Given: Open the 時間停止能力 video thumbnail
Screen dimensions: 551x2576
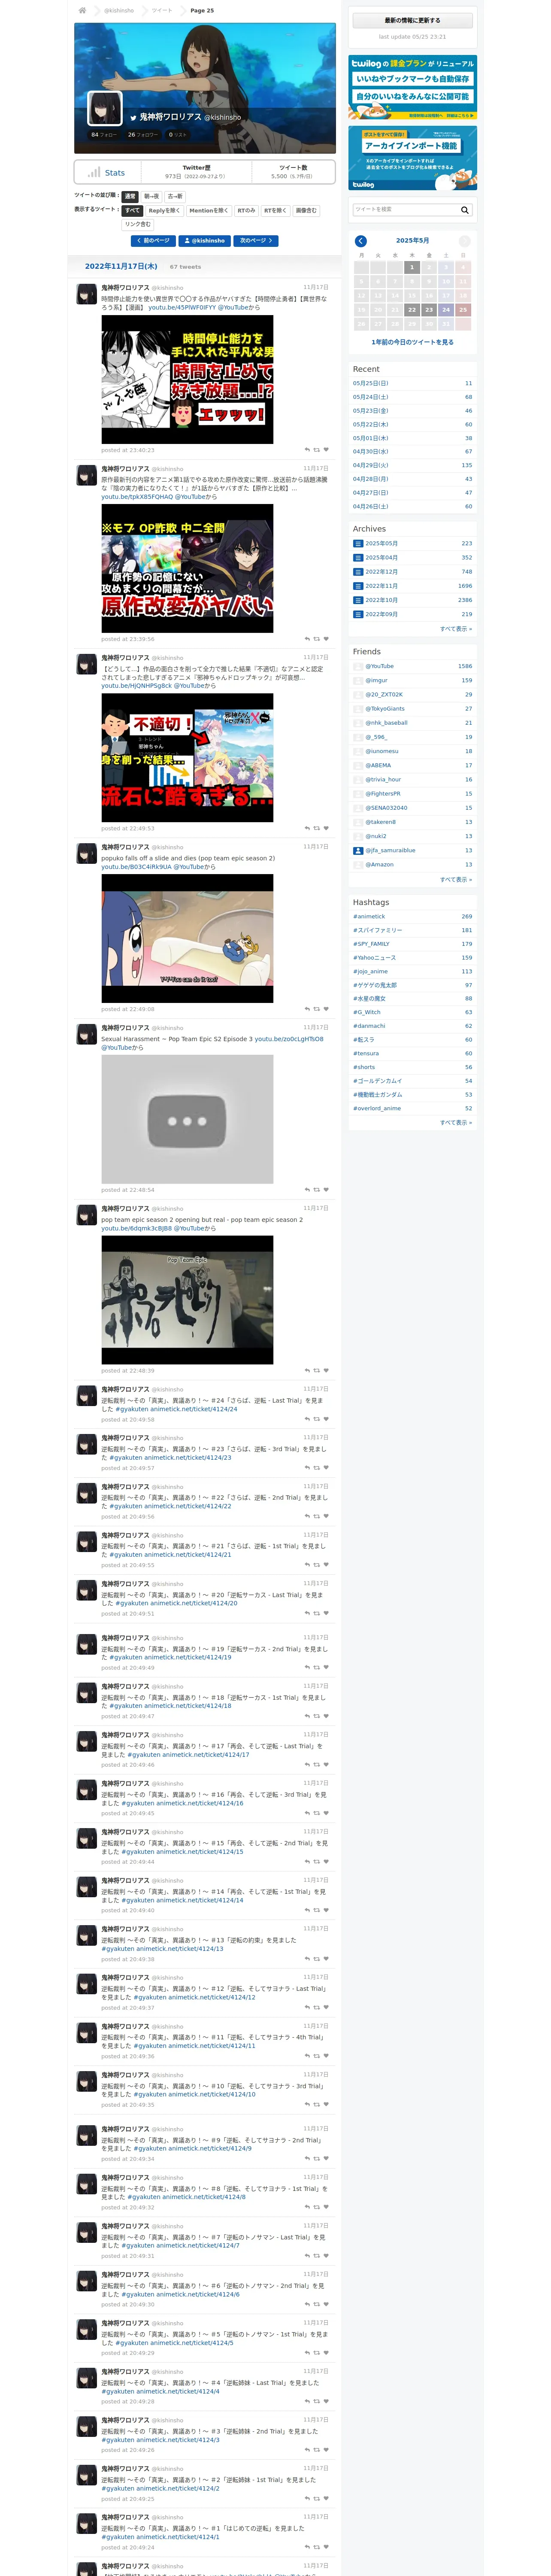Looking at the screenshot, I should (x=187, y=380).
